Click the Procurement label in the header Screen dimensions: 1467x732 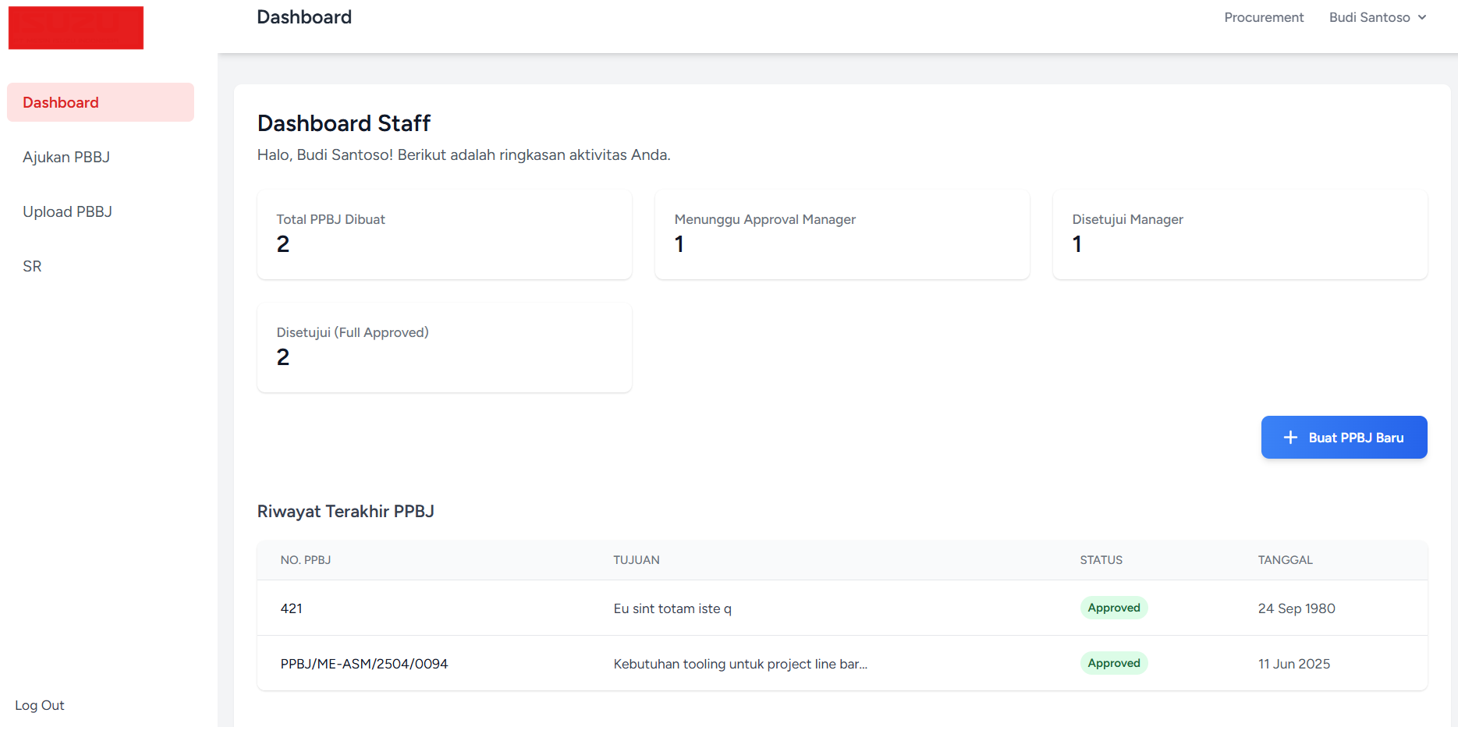click(1264, 17)
